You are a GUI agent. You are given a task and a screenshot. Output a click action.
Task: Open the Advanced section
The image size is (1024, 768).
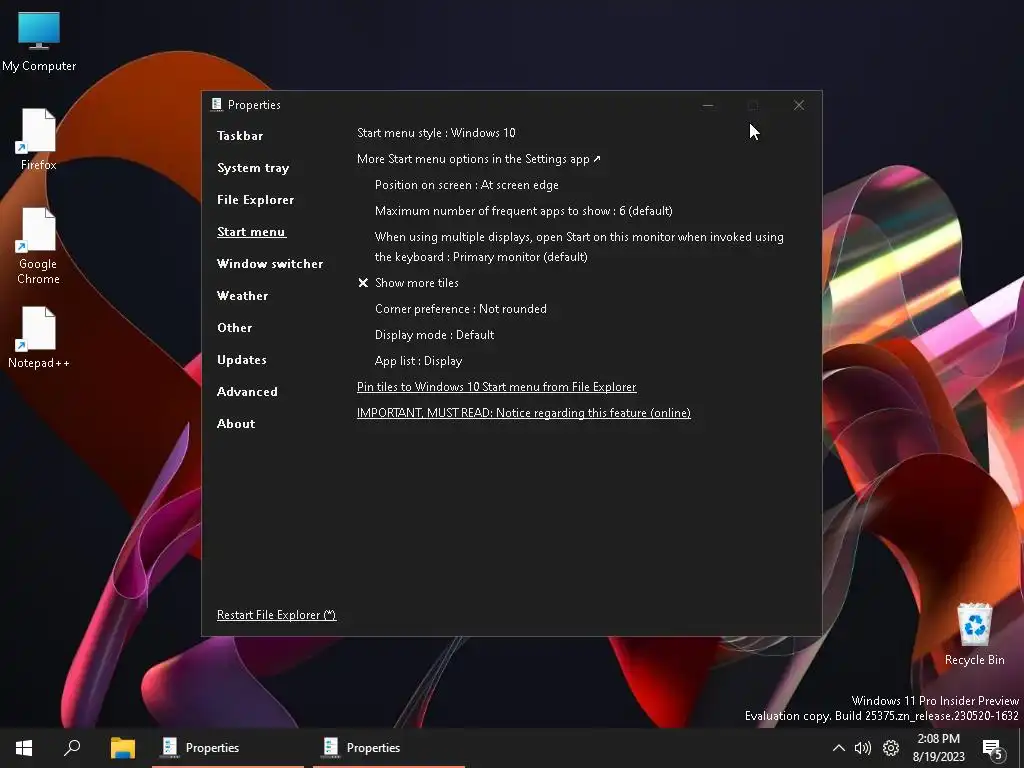pyautogui.click(x=248, y=392)
